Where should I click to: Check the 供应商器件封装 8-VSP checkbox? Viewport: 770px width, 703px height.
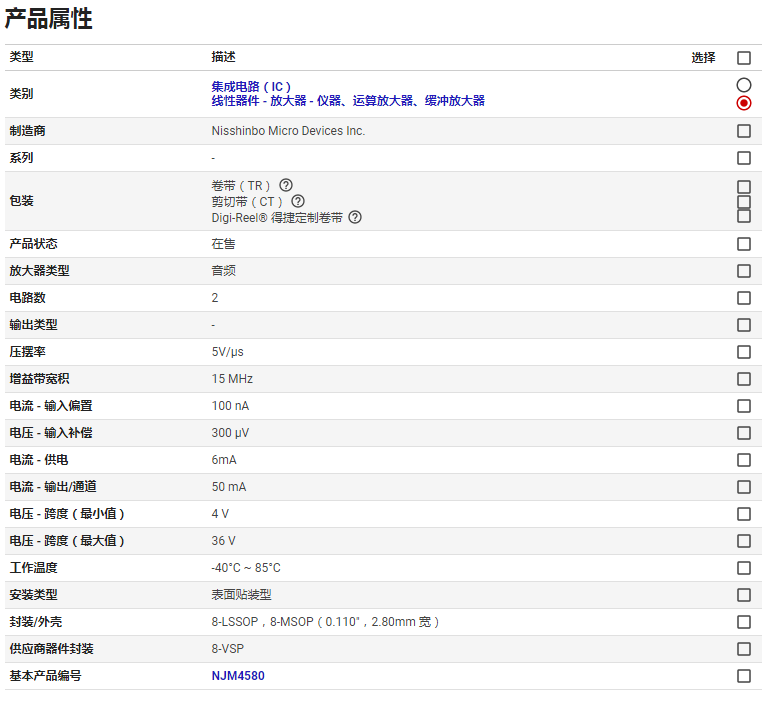click(743, 649)
